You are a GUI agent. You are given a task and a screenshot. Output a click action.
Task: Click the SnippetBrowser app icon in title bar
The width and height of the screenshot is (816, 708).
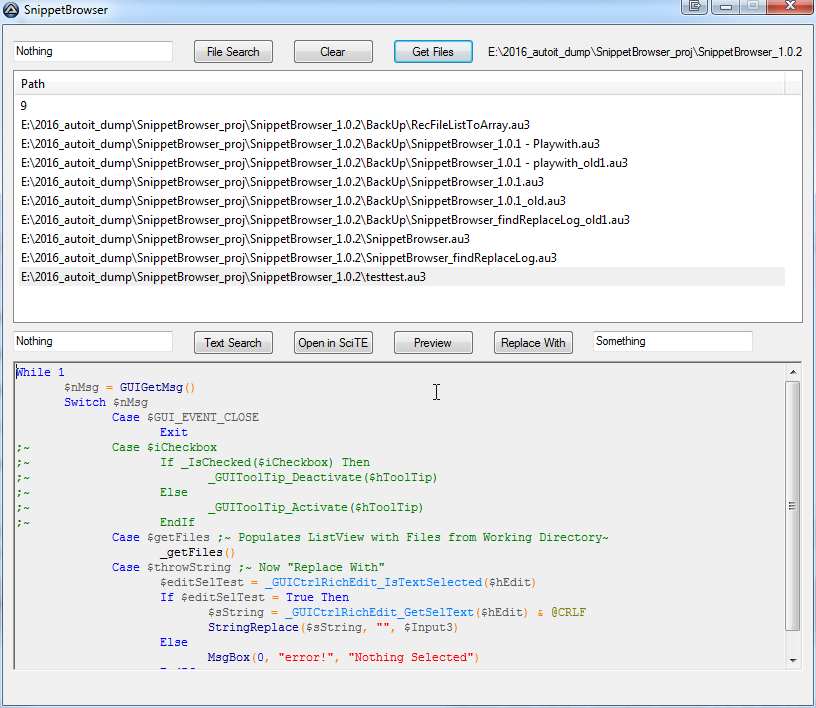coord(11,10)
